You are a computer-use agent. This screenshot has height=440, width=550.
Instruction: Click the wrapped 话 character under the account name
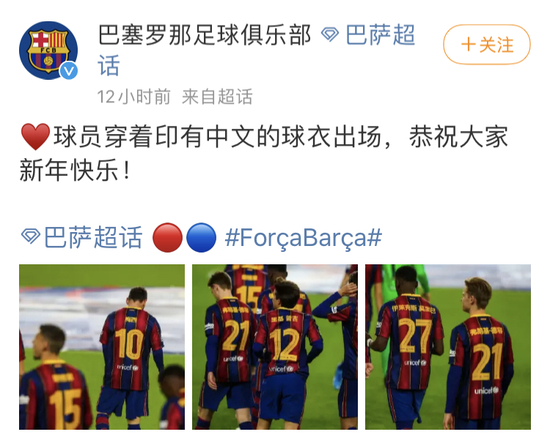click(x=109, y=66)
